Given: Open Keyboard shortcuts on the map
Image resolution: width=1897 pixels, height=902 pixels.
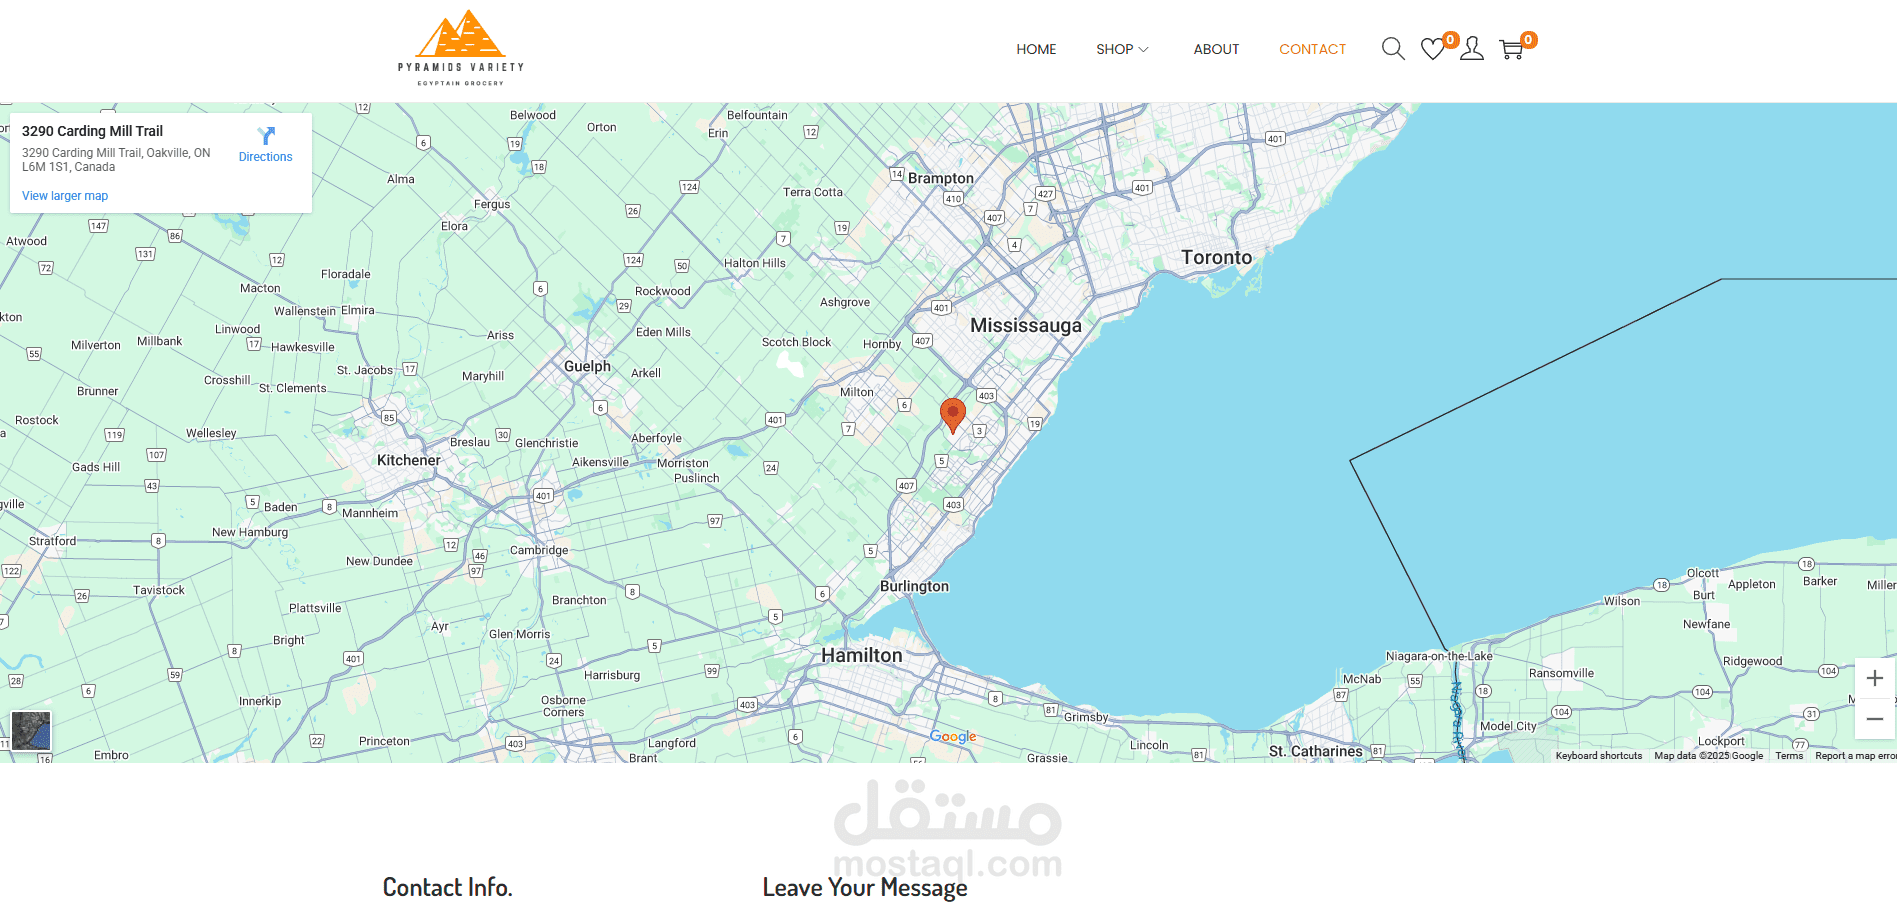Looking at the screenshot, I should (1598, 756).
